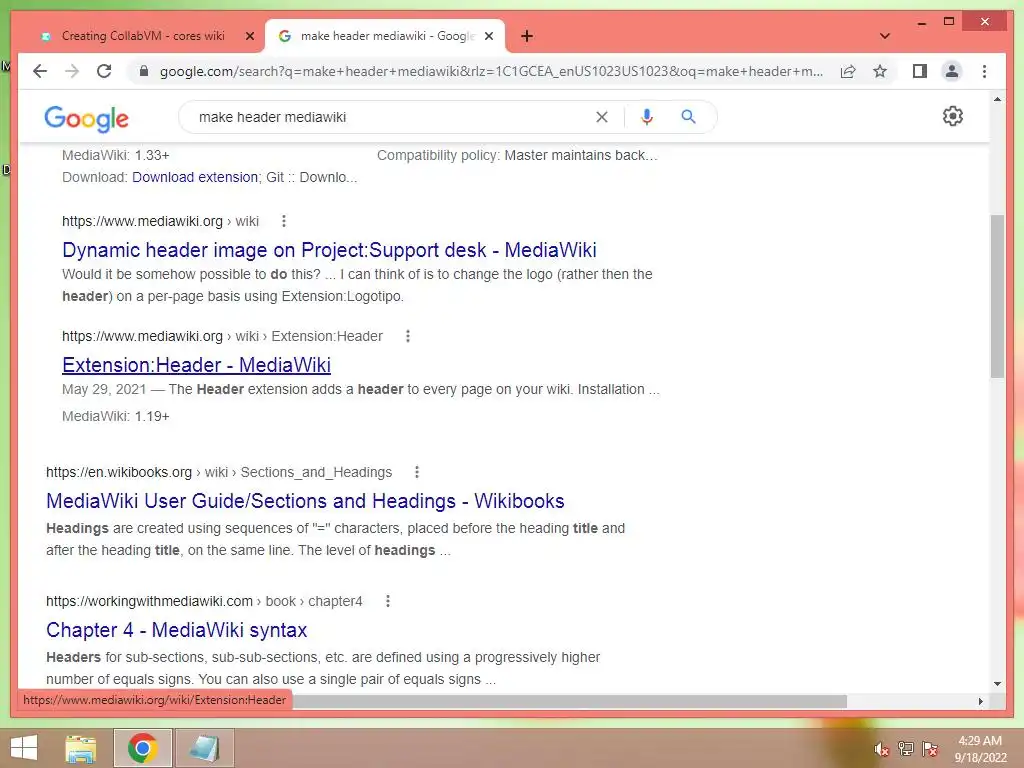Open options for the Extension:Header result
Image resolution: width=1024 pixels, height=768 pixels.
[x=408, y=336]
